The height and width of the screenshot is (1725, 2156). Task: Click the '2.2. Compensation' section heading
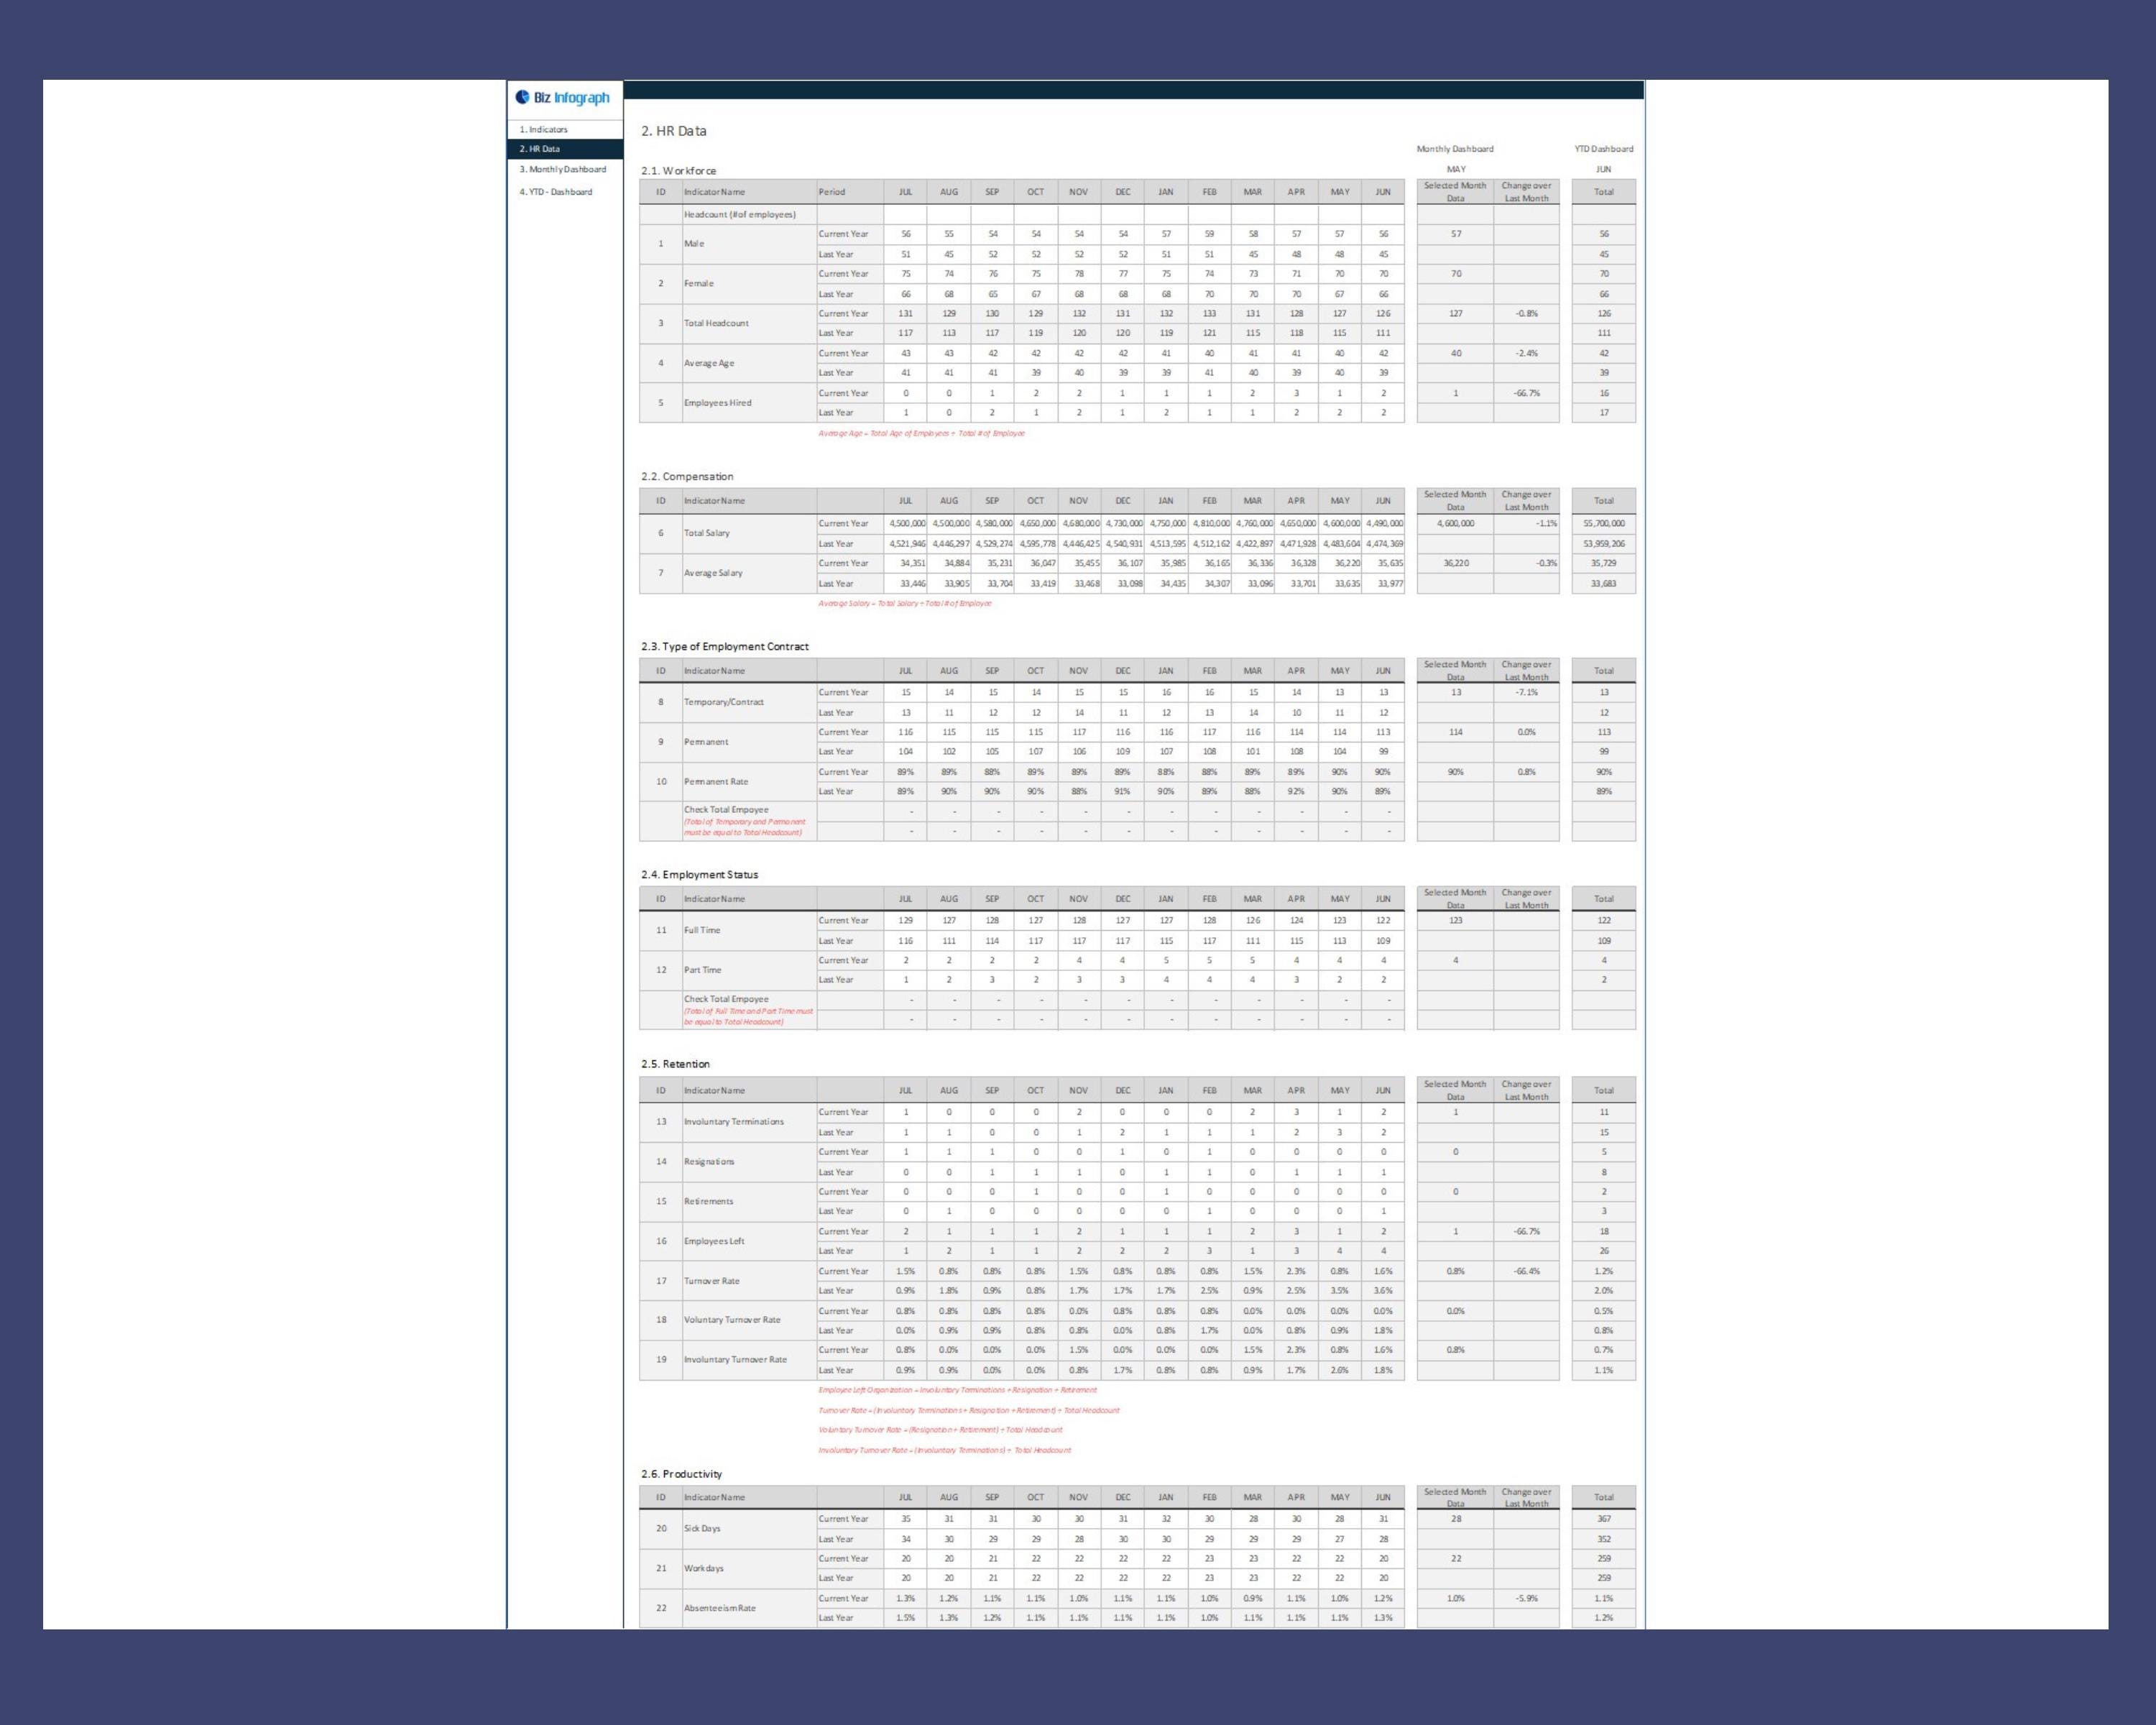point(687,476)
